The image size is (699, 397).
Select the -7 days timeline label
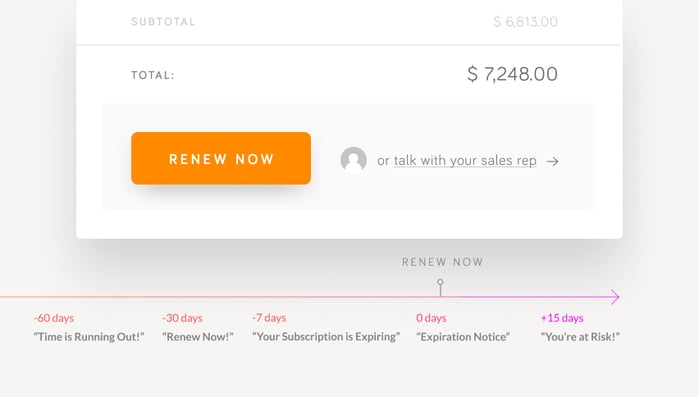pos(269,318)
